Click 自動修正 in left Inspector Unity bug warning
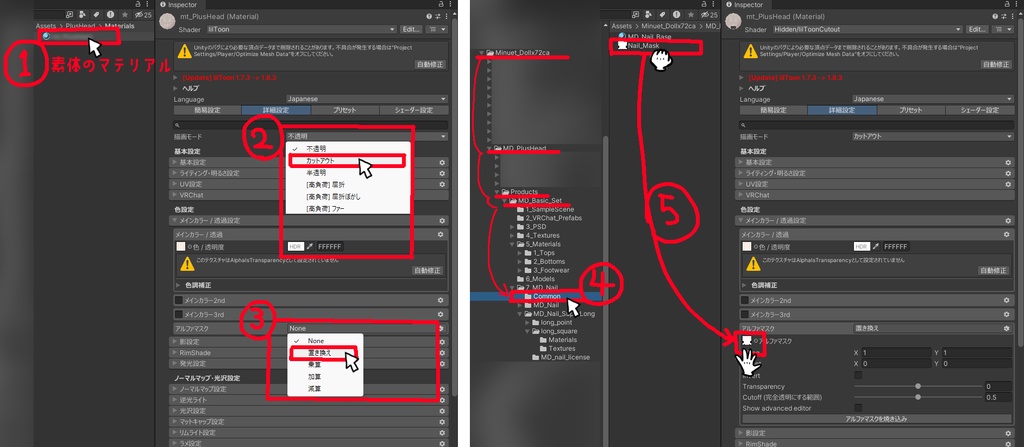Screen dimensions: 1024x447 pos(431,65)
